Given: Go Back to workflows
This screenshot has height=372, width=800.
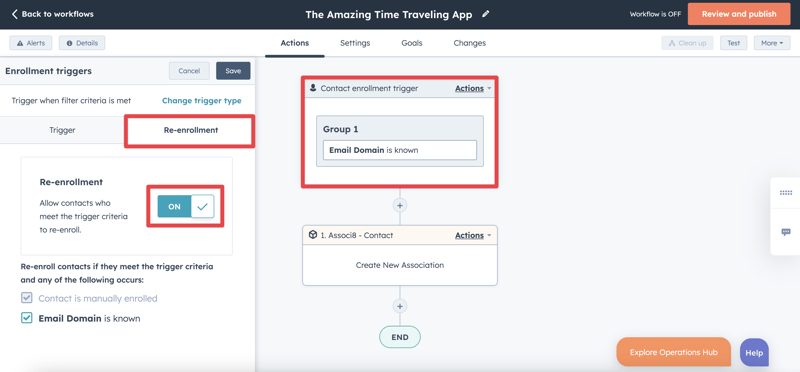Looking at the screenshot, I should (x=53, y=14).
